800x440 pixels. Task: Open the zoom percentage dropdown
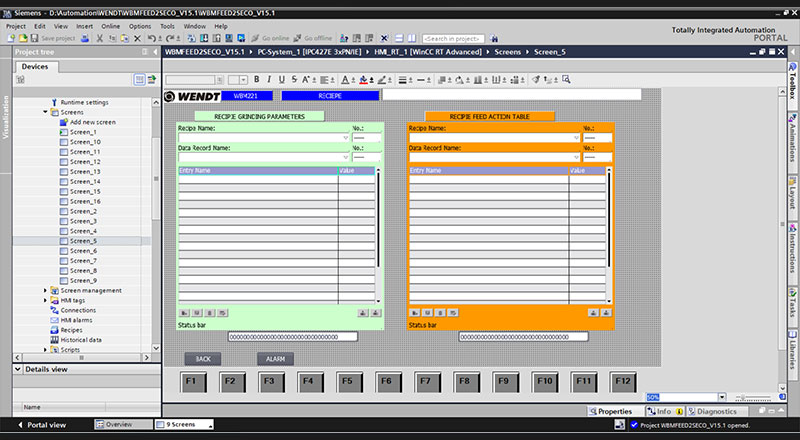click(x=722, y=397)
